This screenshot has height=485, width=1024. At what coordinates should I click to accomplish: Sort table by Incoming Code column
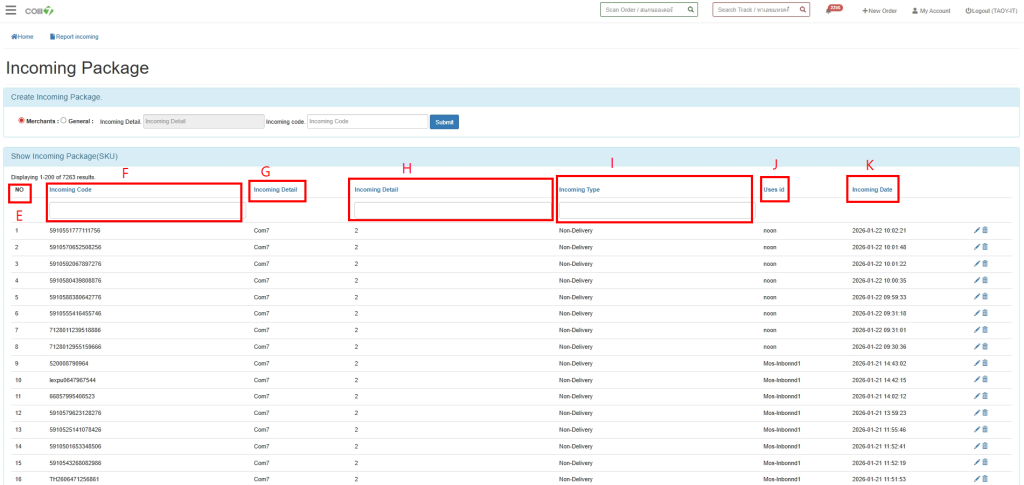(70, 190)
